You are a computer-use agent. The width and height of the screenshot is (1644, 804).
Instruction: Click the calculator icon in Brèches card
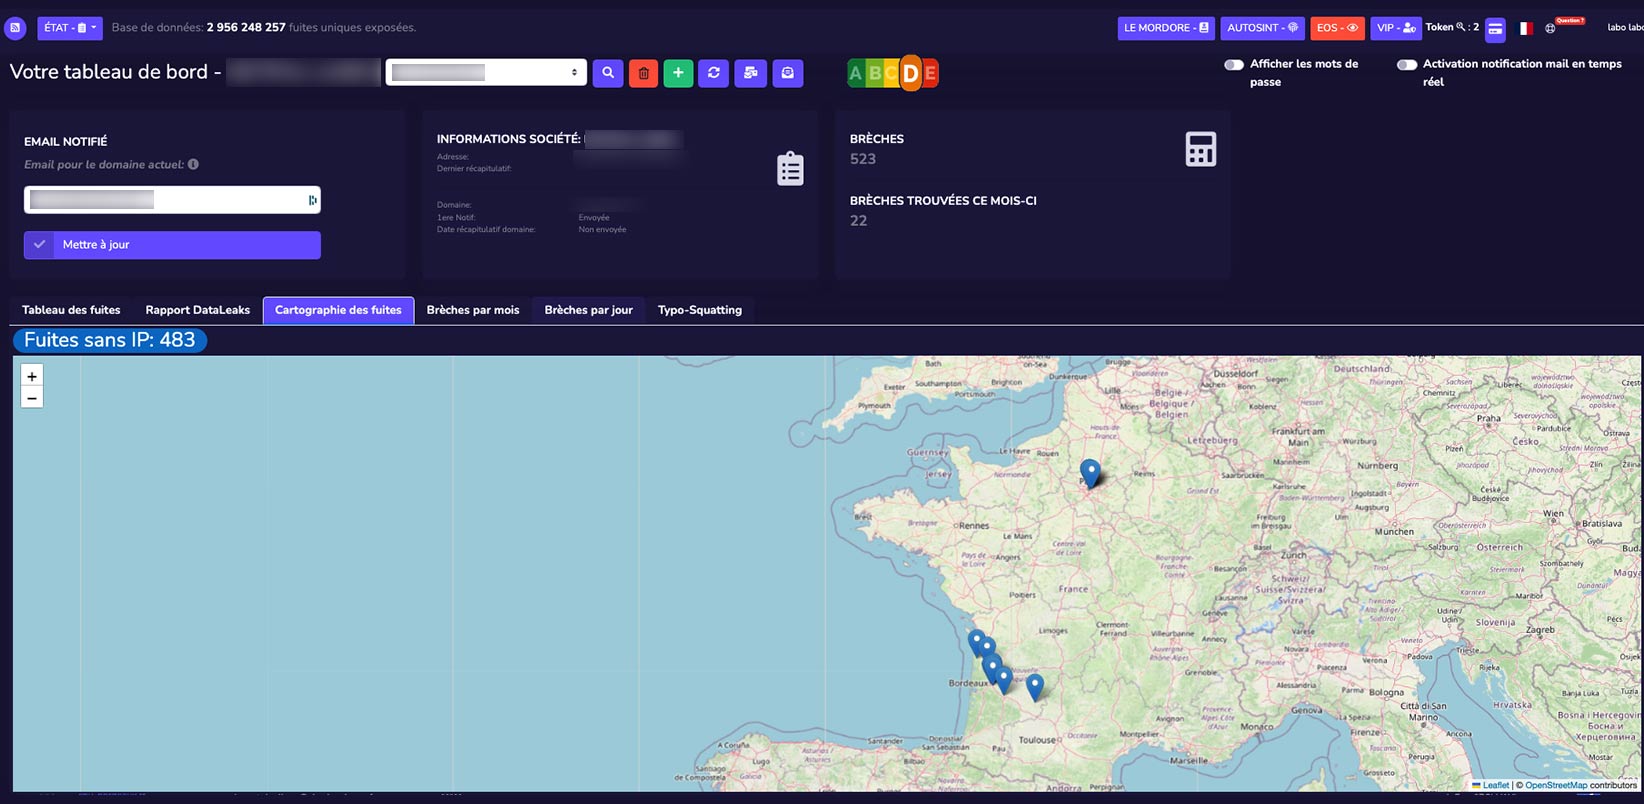tap(1200, 149)
